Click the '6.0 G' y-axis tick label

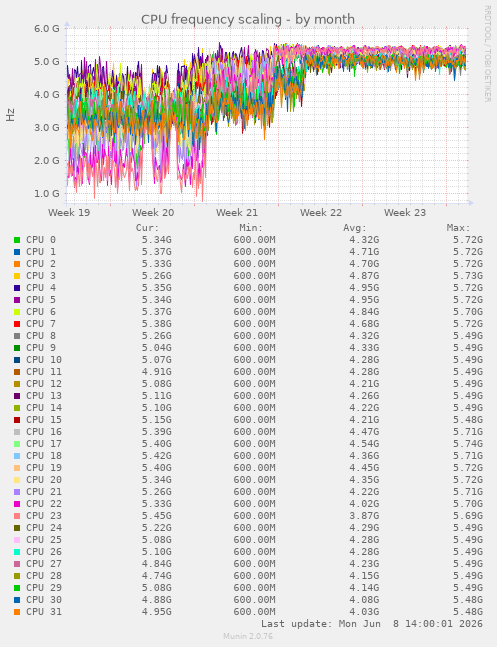tap(47, 28)
